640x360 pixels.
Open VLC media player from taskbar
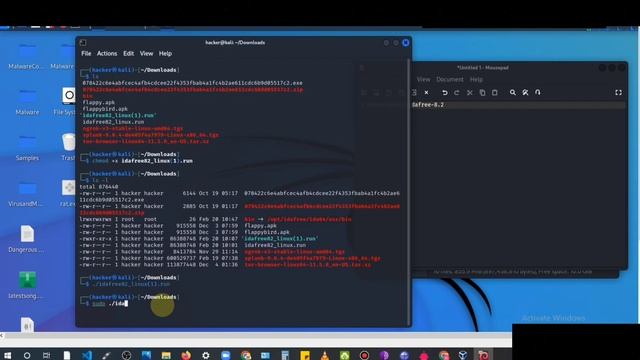pyautogui.click(x=324, y=356)
